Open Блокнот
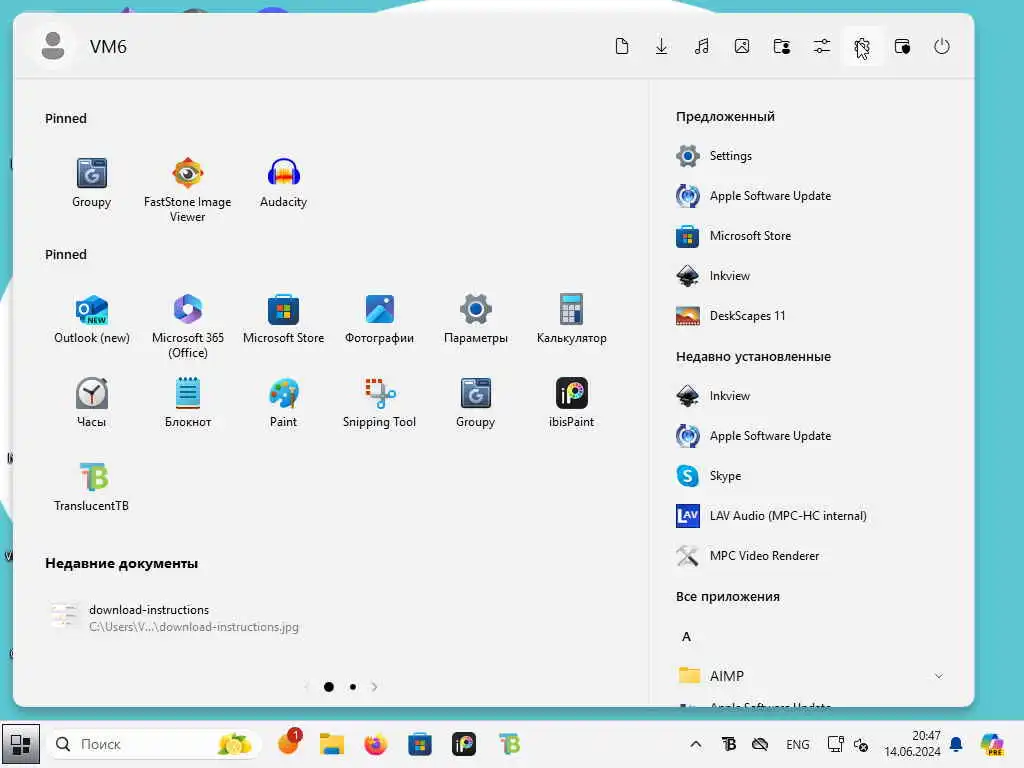Screen dimensions: 1024x768 pos(187,402)
